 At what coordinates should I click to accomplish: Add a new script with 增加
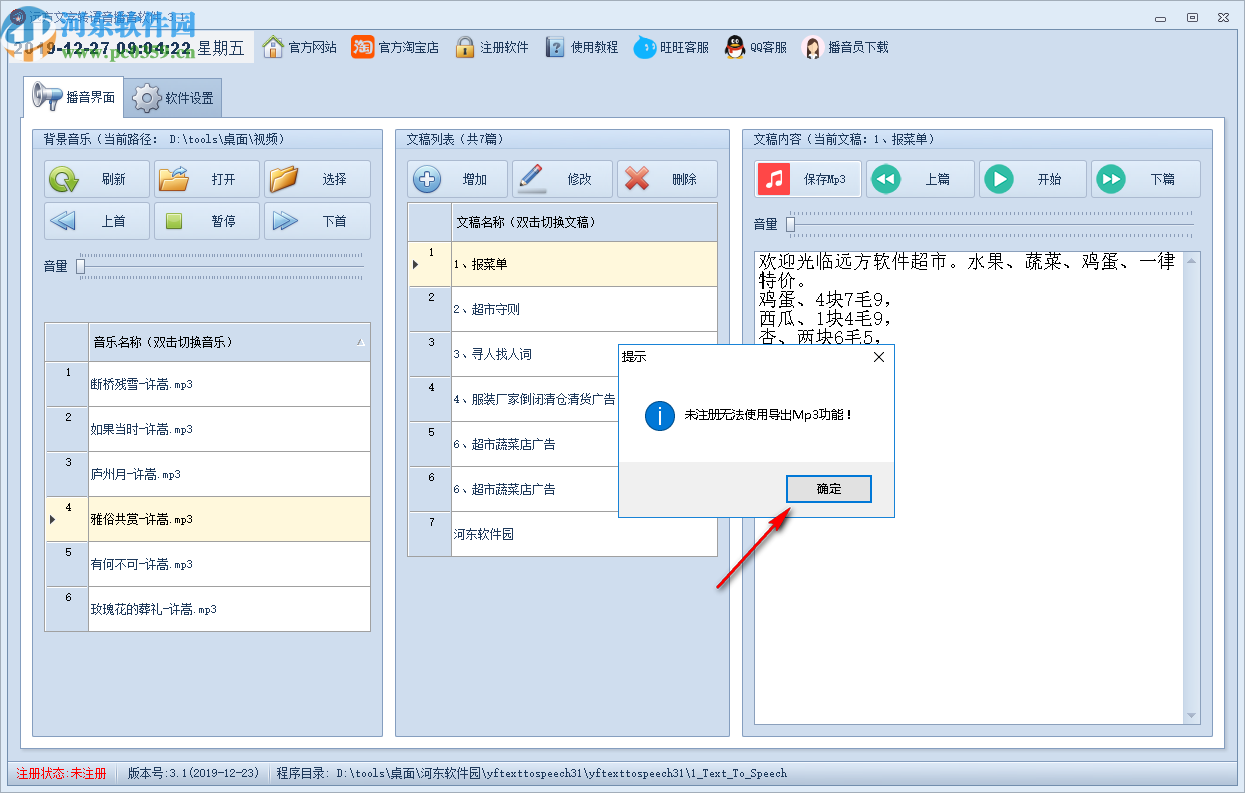click(458, 180)
